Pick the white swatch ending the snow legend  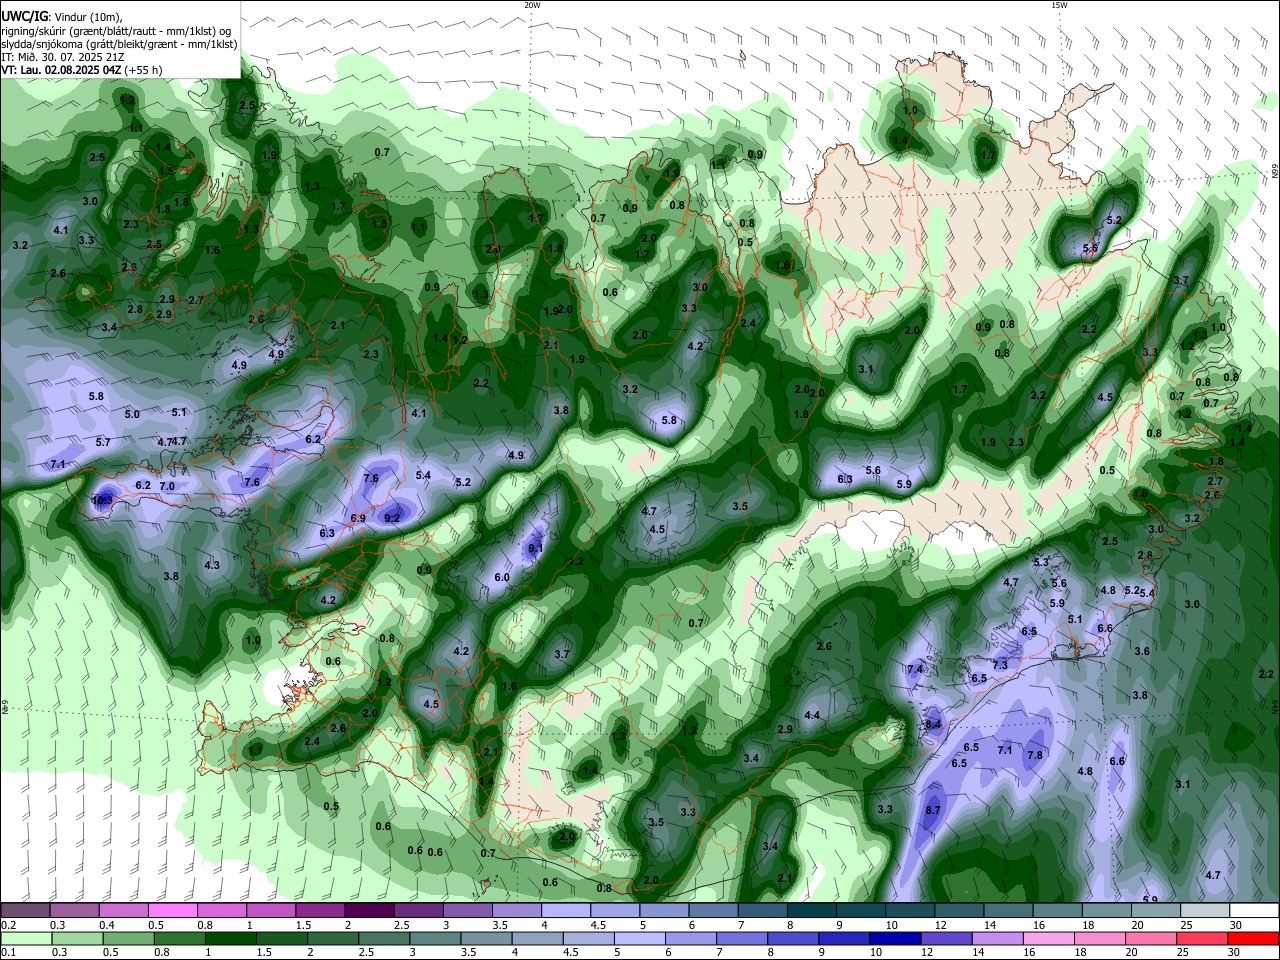[x=1254, y=911]
